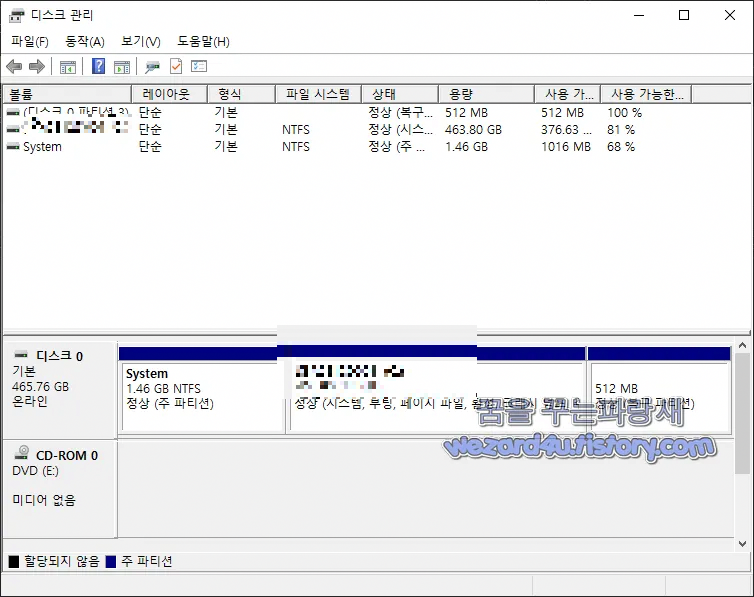The width and height of the screenshot is (754, 597).
Task: Select the System volume row name
Action: (x=42, y=147)
